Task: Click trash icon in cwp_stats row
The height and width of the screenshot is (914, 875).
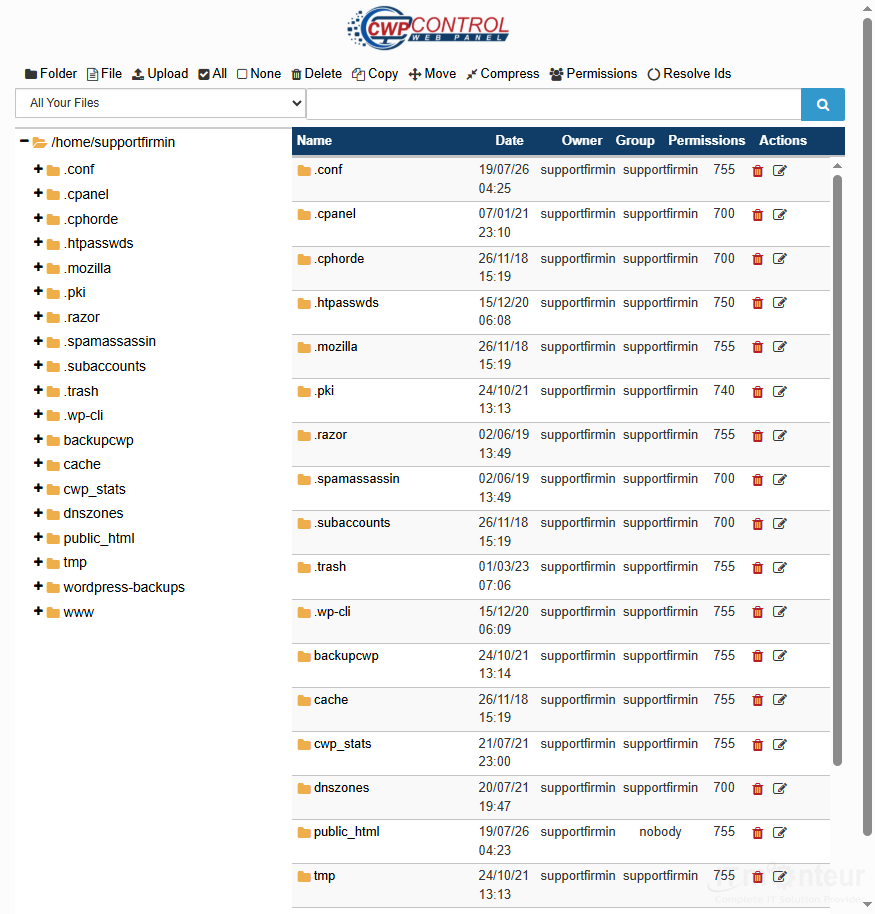Action: pyautogui.click(x=757, y=745)
